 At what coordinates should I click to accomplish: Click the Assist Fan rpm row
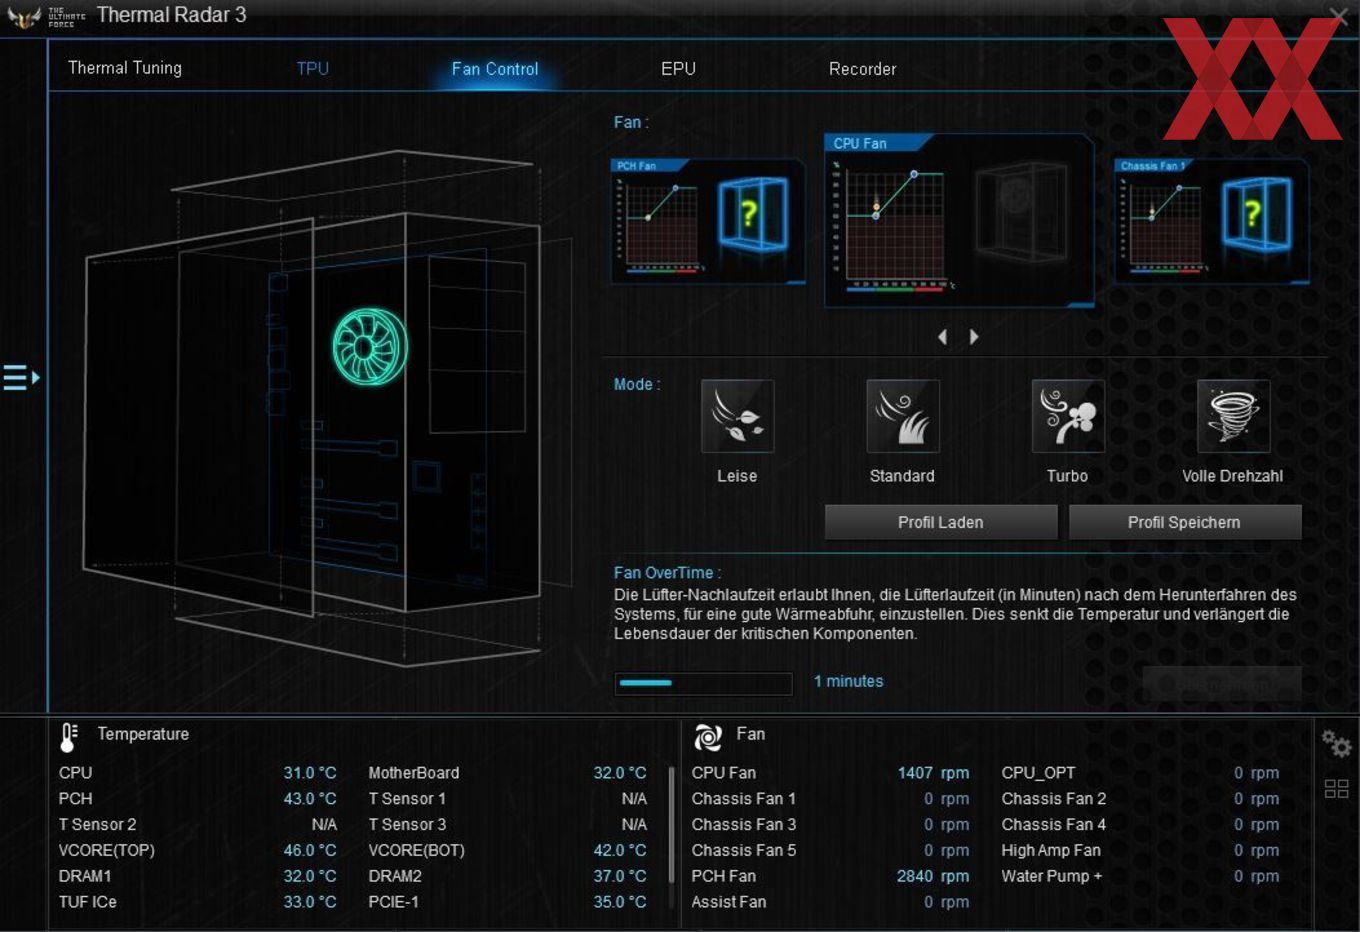pos(830,902)
